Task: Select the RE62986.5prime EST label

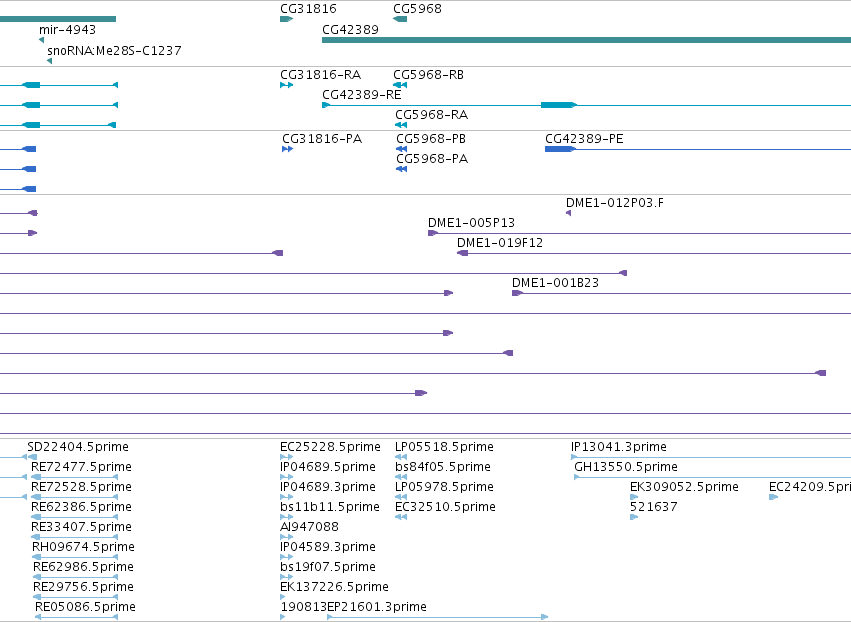Action: (x=83, y=567)
